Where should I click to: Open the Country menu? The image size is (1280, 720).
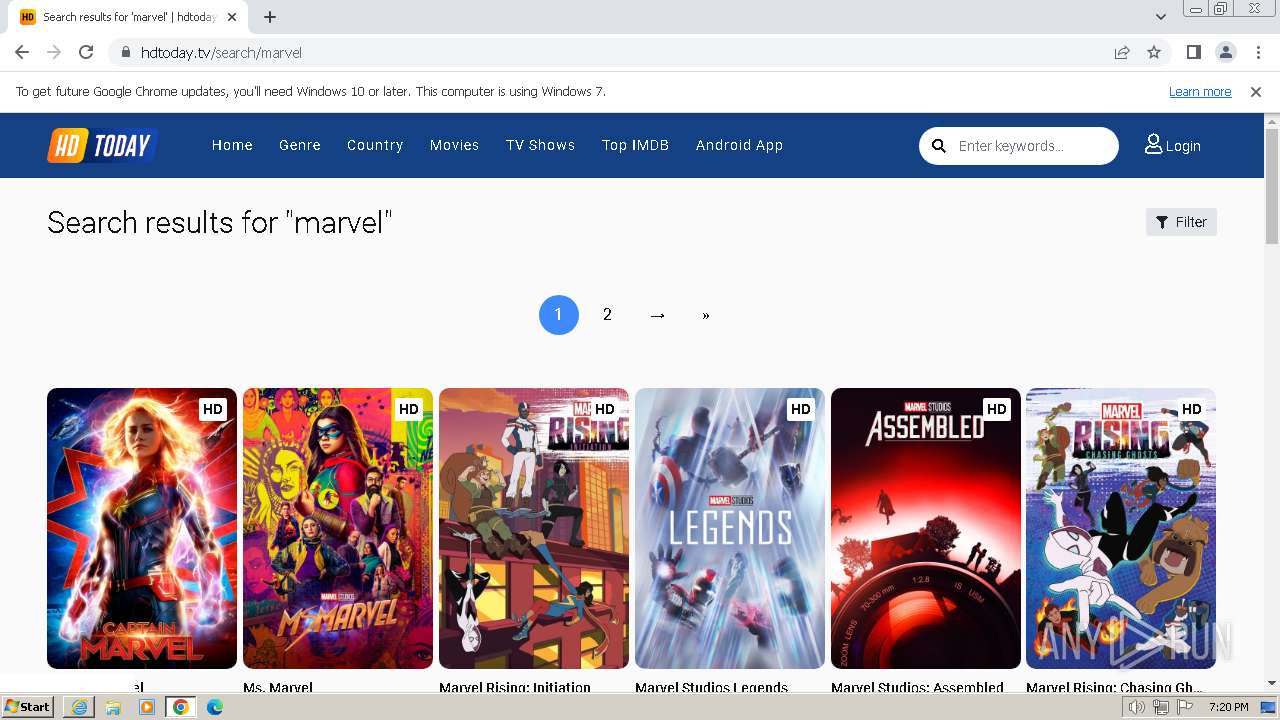pos(375,145)
